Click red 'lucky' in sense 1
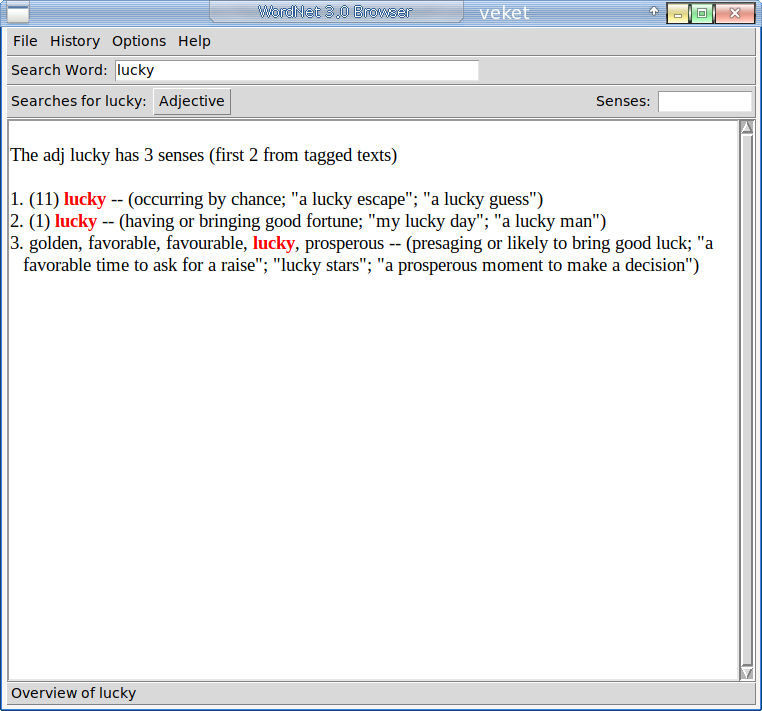762x711 pixels. pyautogui.click(x=85, y=199)
